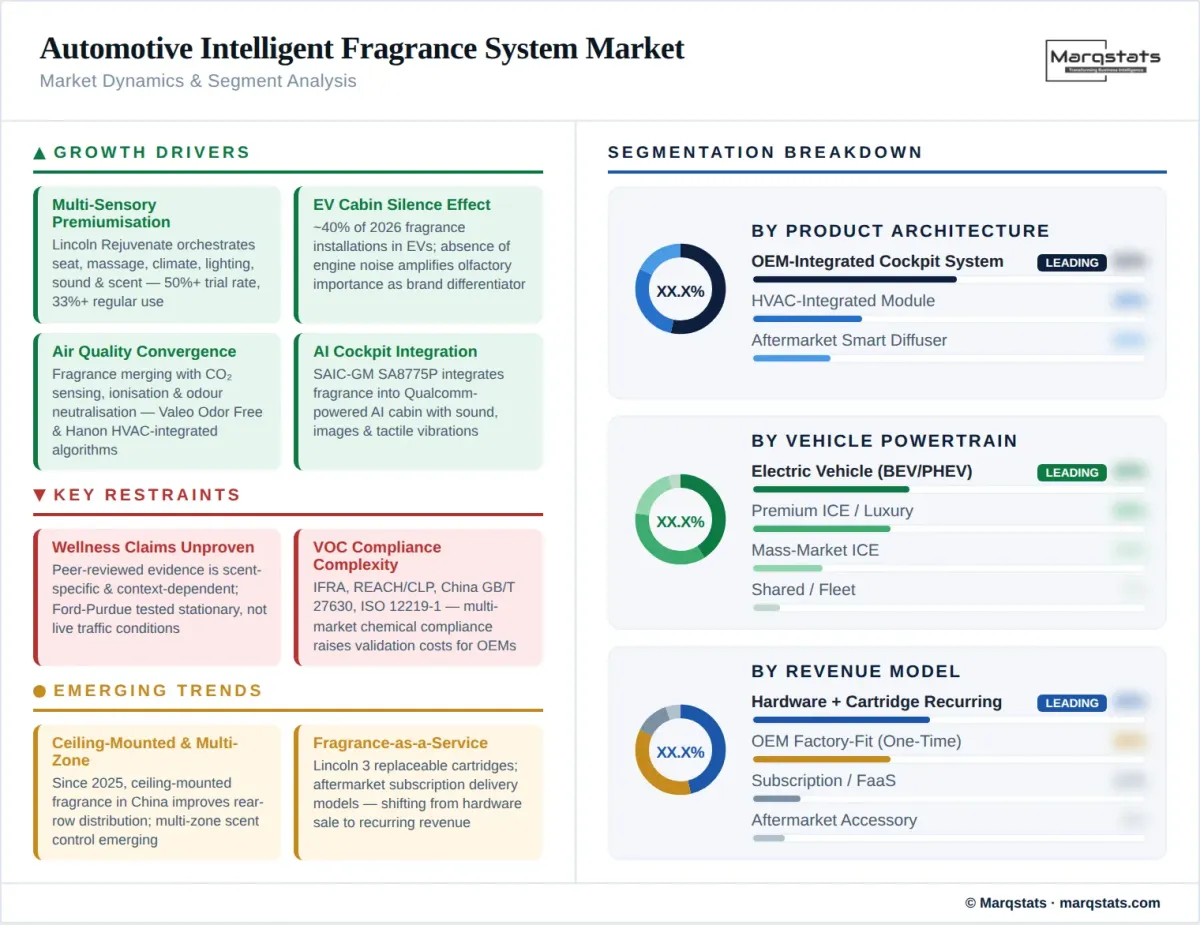Click the Ford-Purdue tested stationary description
Image resolution: width=1200 pixels, height=925 pixels.
(159, 599)
